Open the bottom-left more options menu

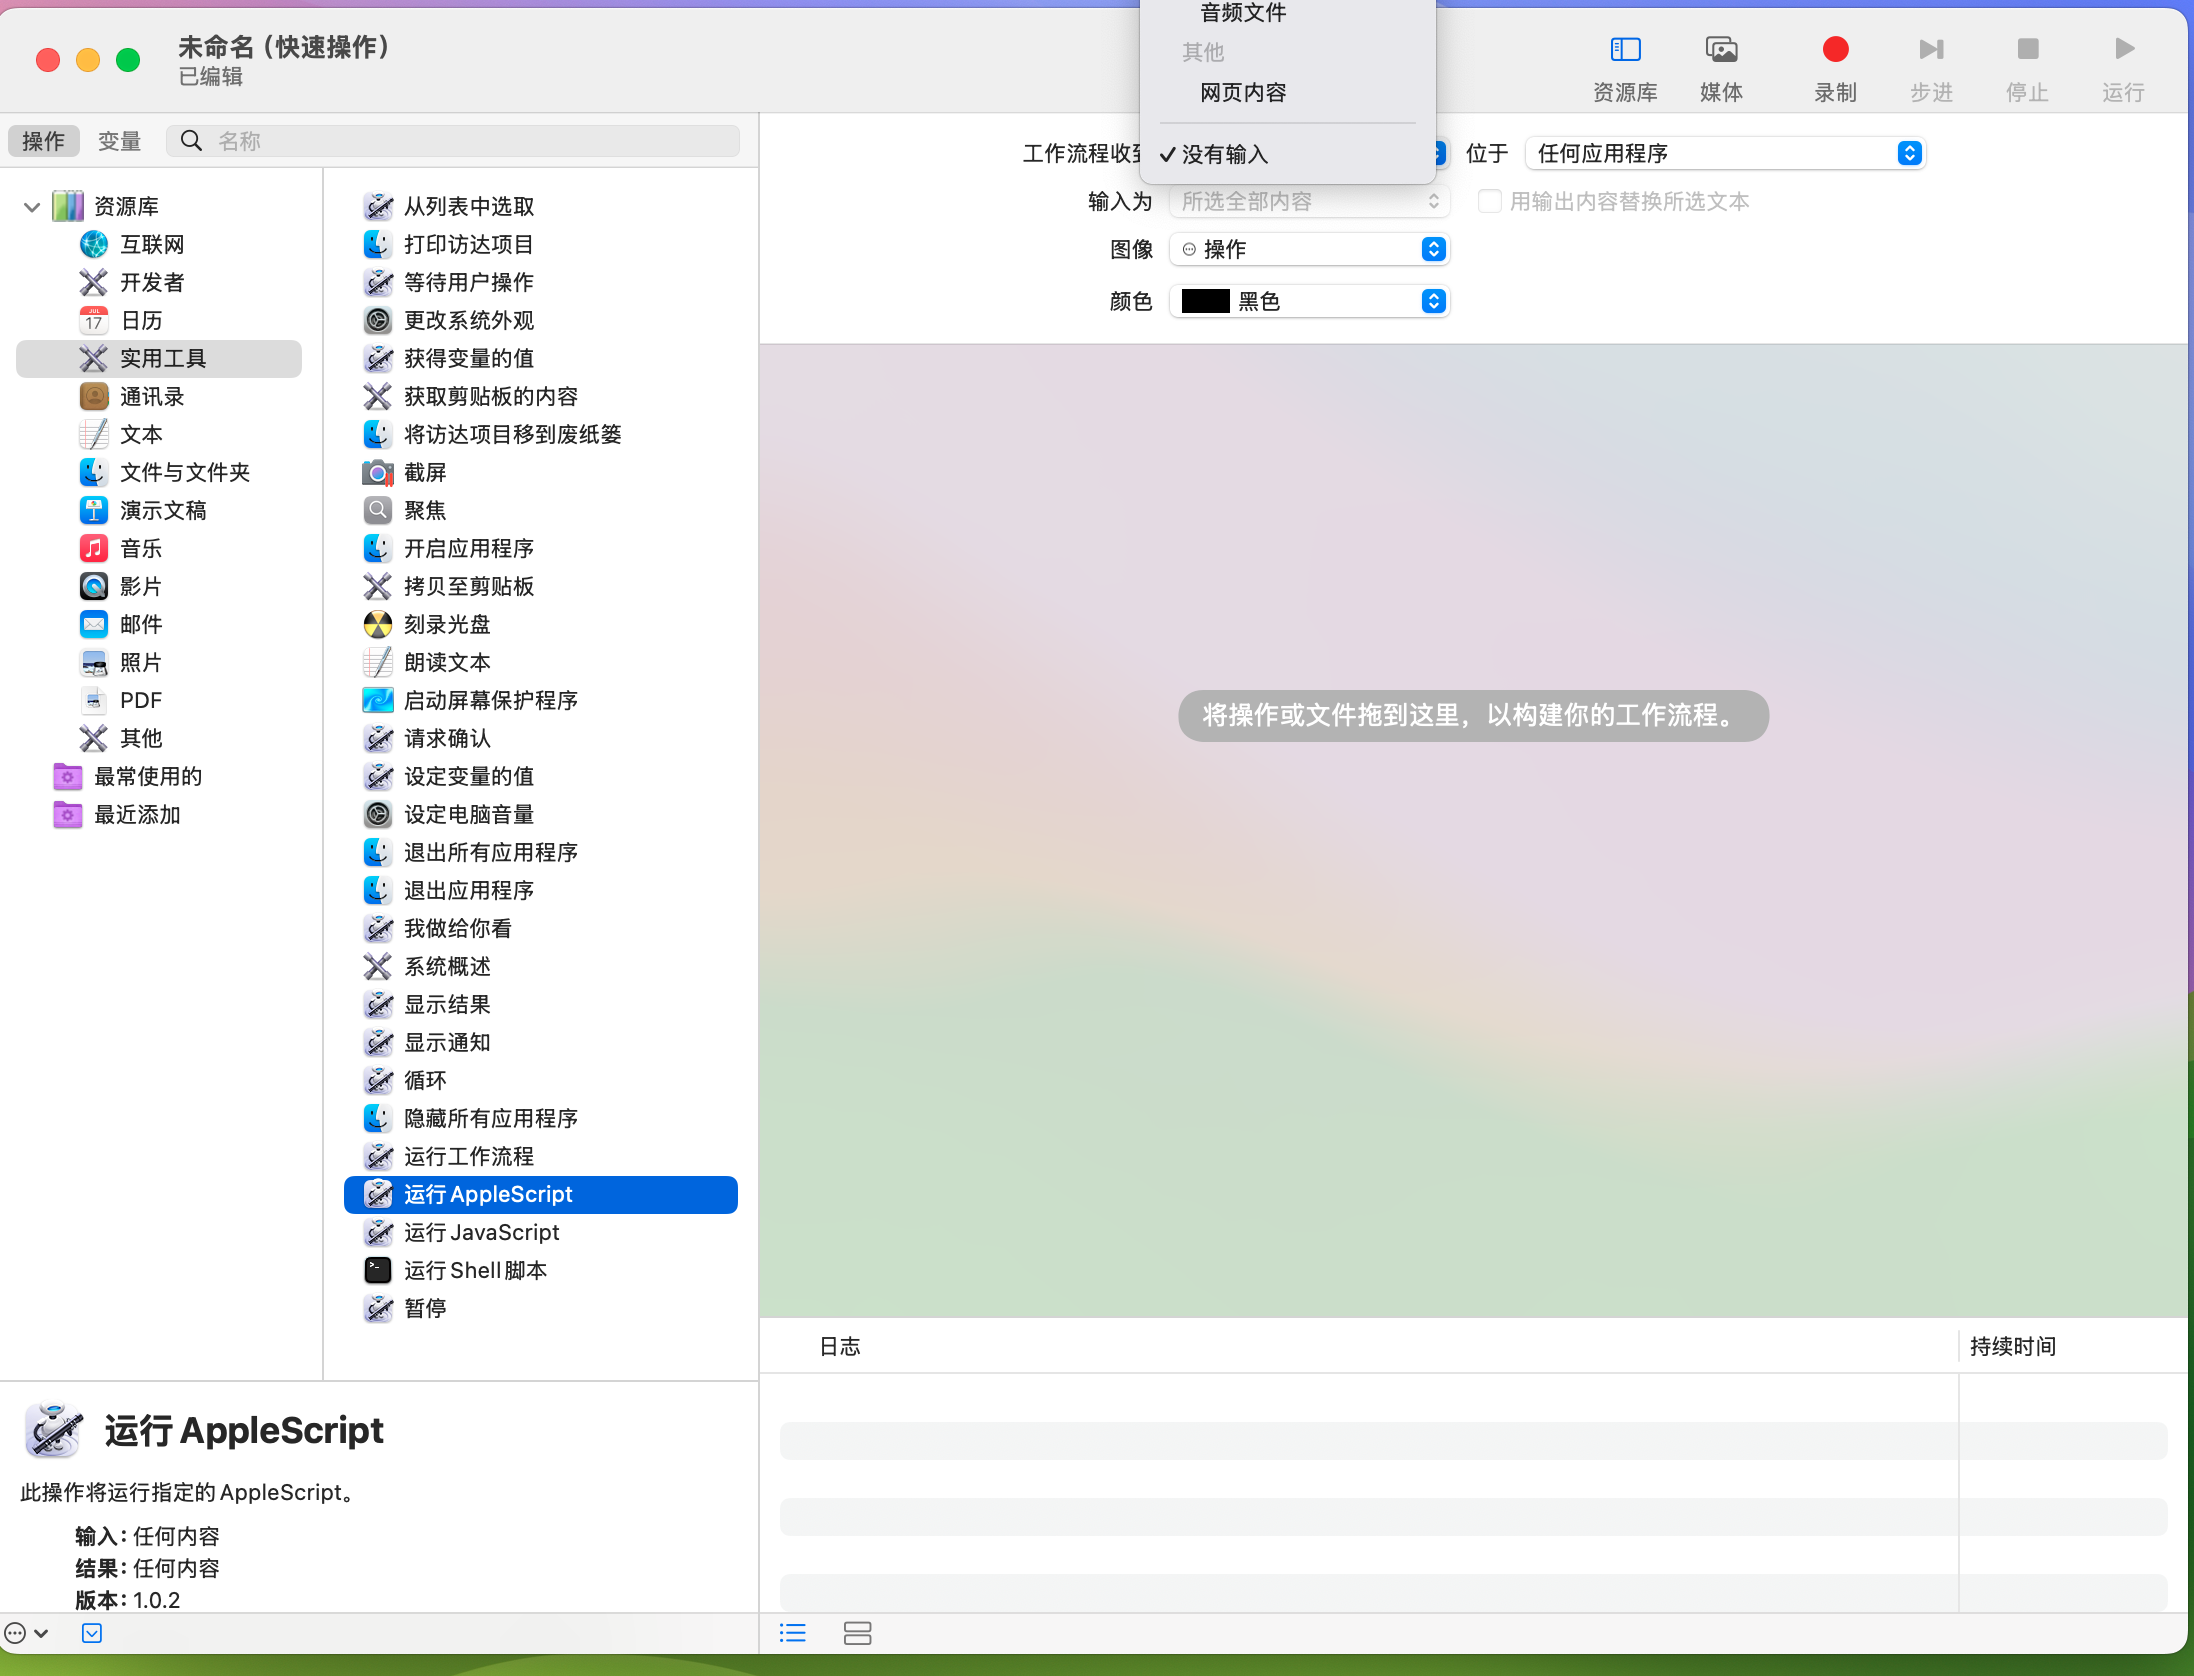tap(26, 1633)
